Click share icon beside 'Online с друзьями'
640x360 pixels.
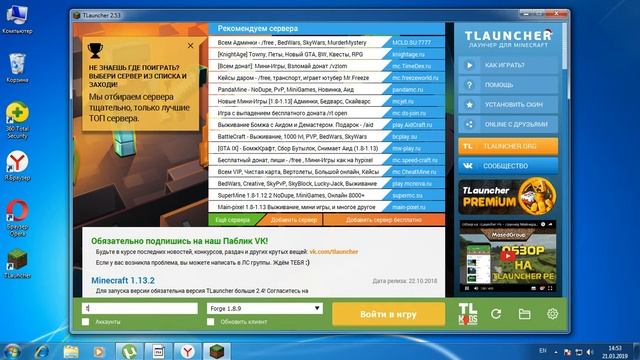[469, 124]
